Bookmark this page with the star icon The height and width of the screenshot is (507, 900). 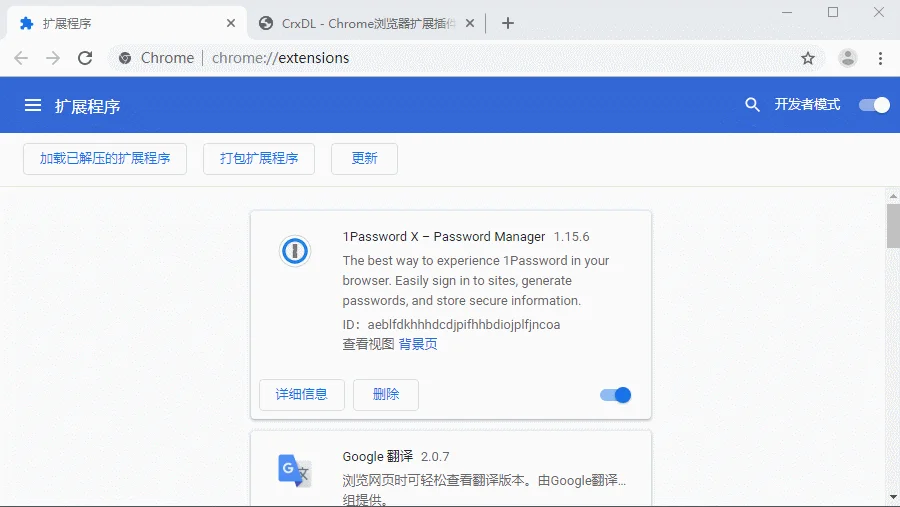coord(808,58)
